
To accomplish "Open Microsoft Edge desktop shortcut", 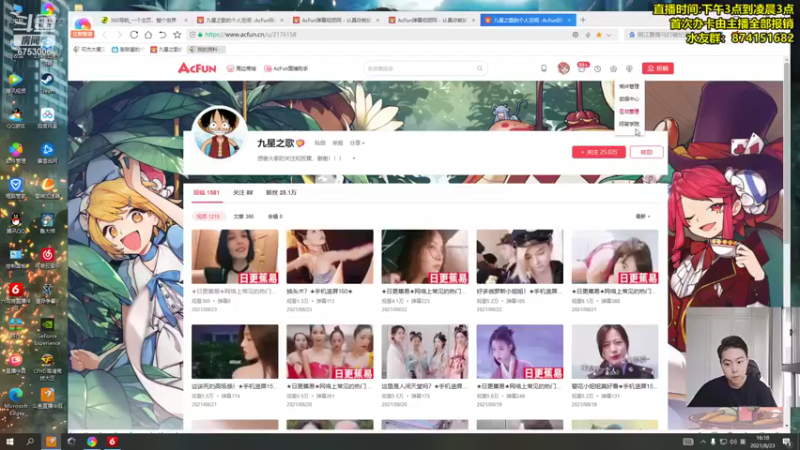I will [x=15, y=401].
